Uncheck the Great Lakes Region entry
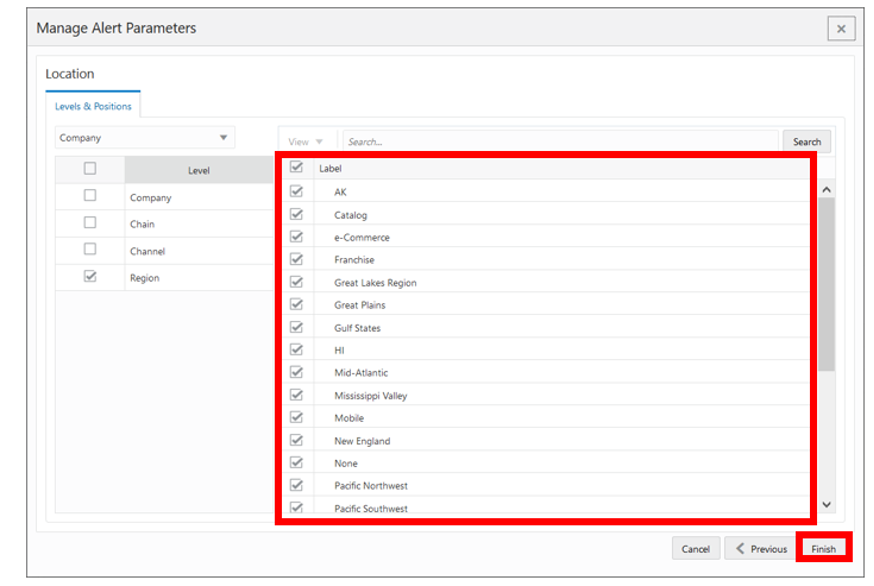 [295, 282]
